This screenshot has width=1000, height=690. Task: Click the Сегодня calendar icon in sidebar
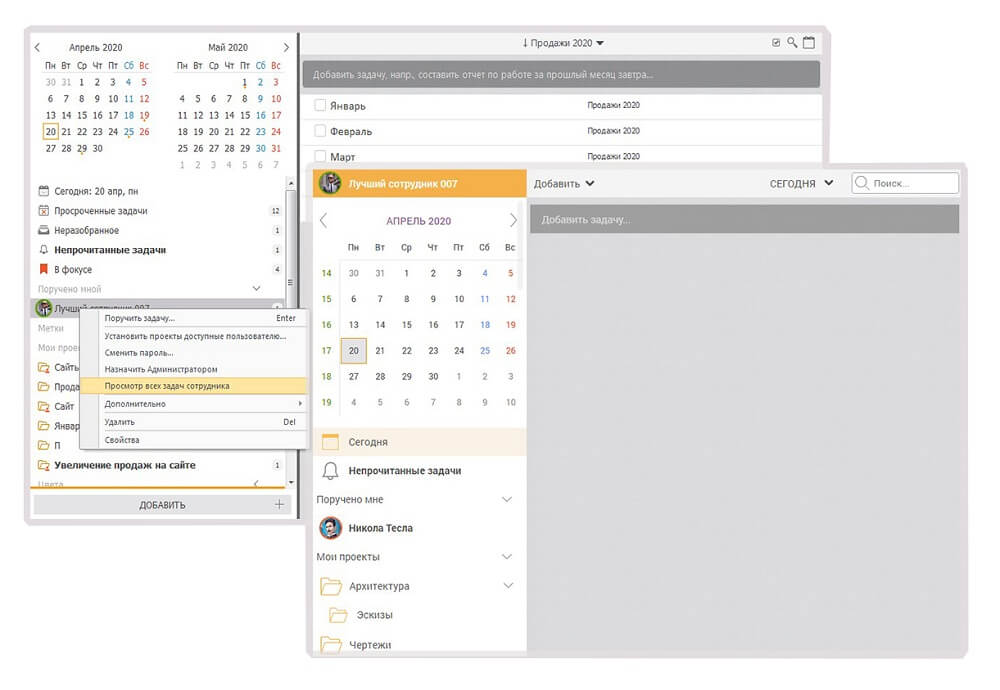click(330, 442)
